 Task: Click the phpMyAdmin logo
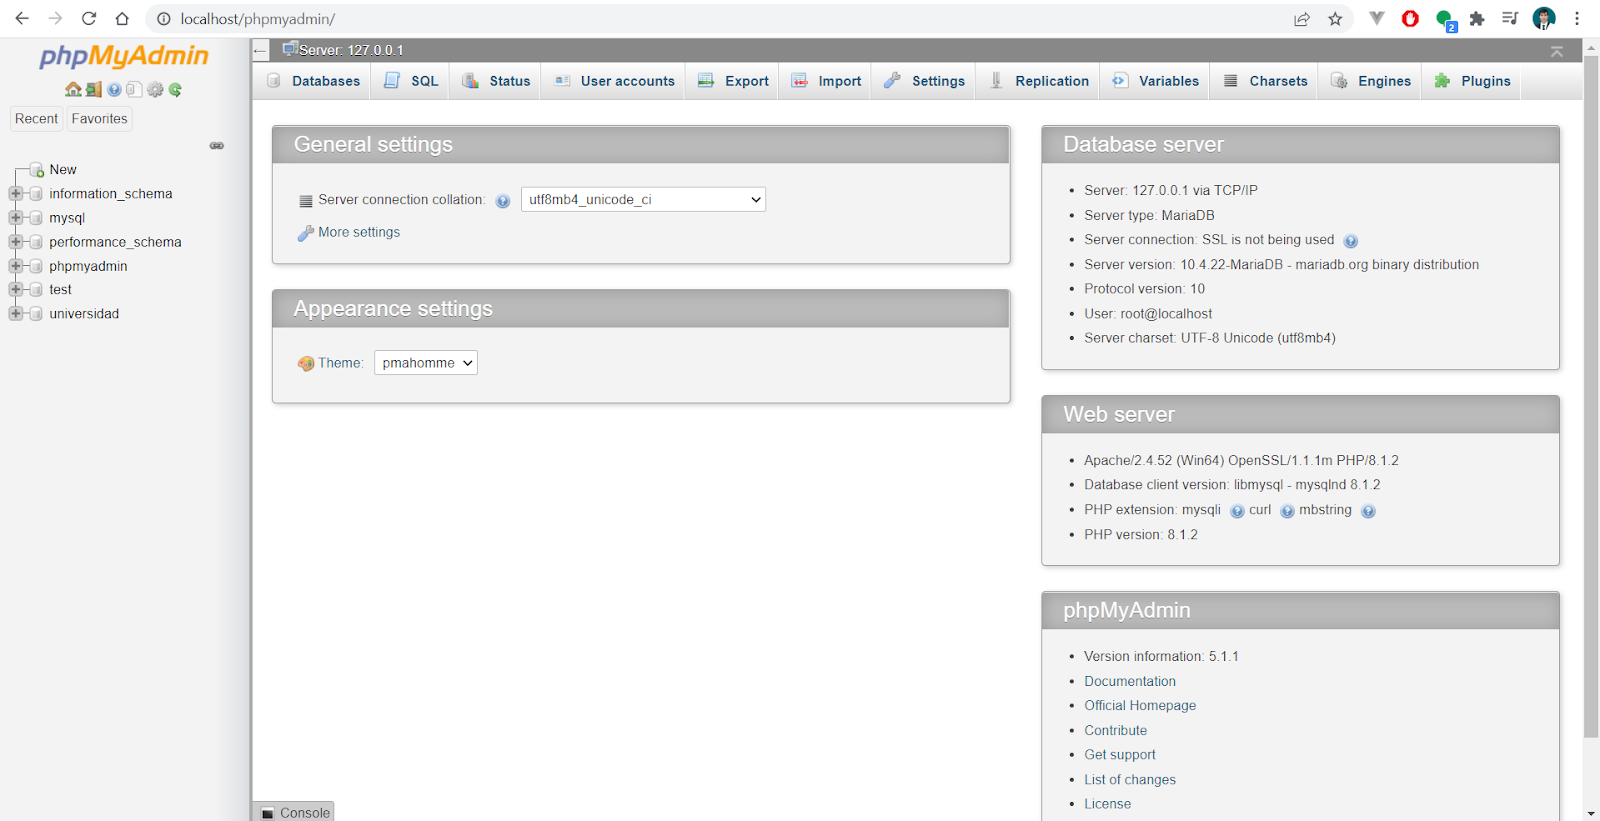[x=124, y=56]
